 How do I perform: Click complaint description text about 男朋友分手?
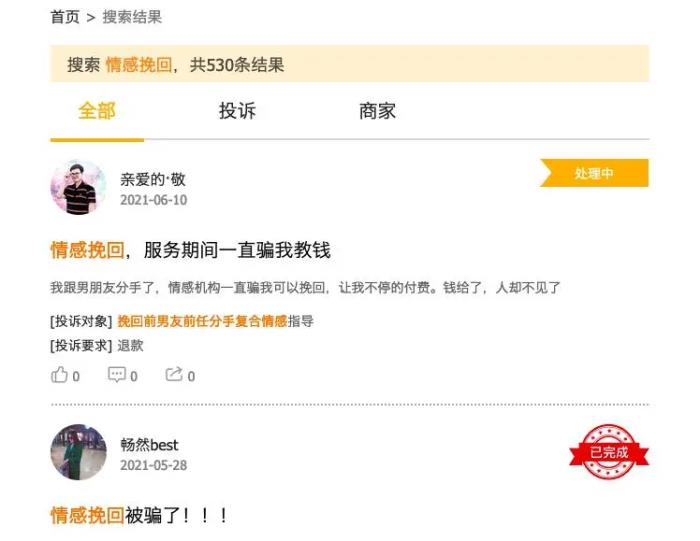click(x=305, y=287)
